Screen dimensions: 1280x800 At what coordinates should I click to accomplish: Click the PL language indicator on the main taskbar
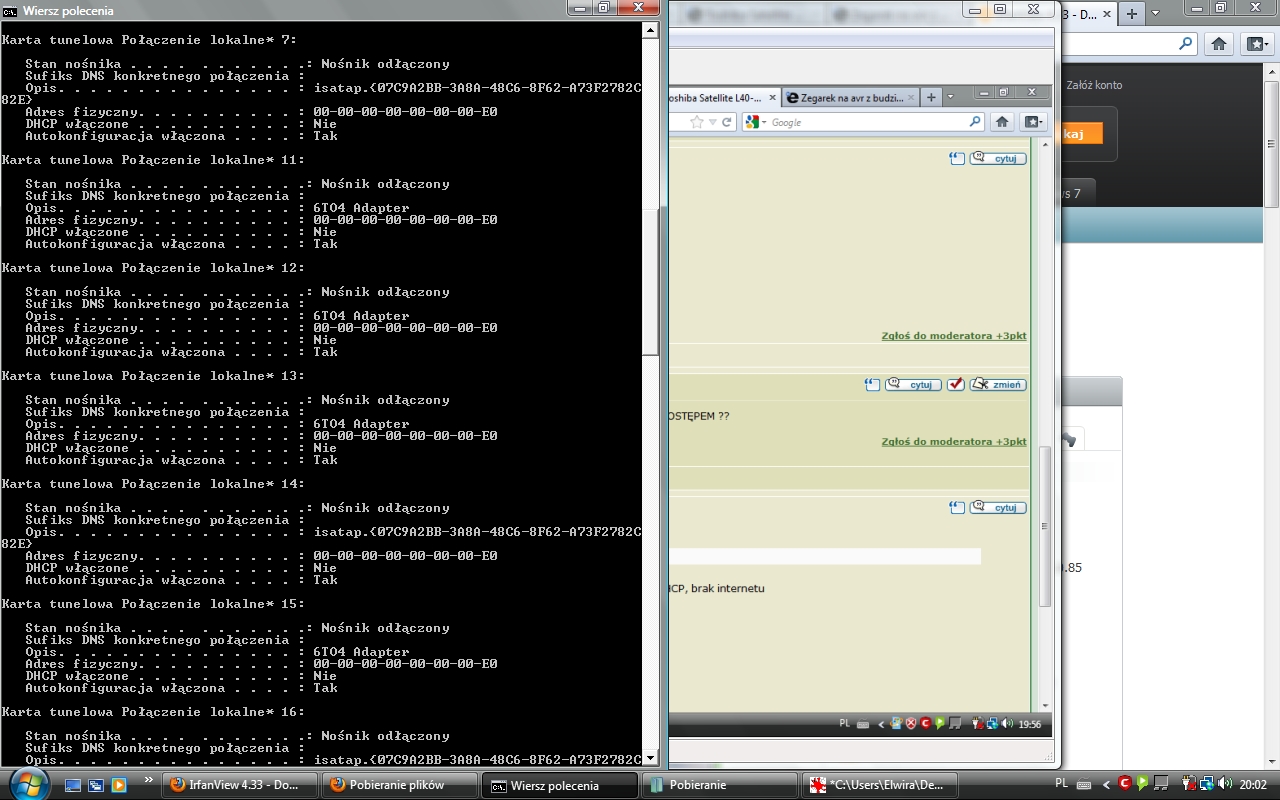tap(1062, 783)
